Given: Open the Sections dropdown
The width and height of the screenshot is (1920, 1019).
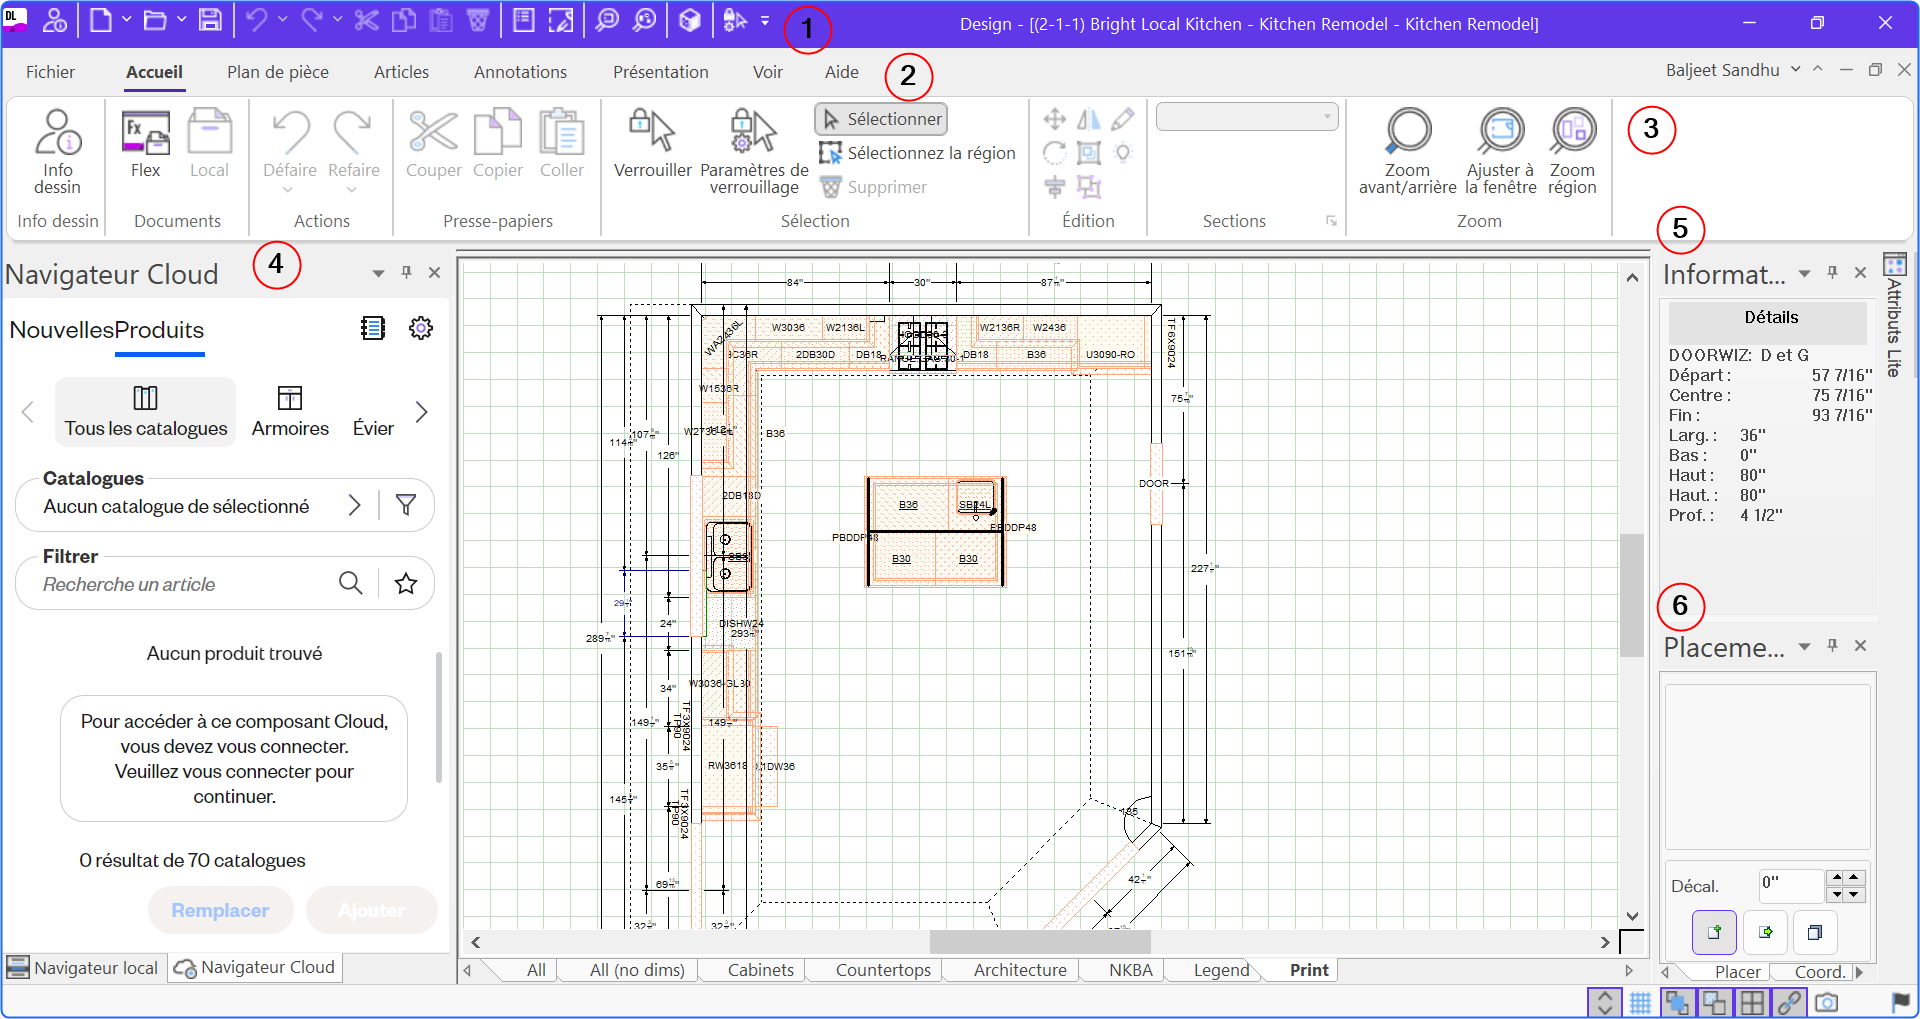Looking at the screenshot, I should point(1247,117).
